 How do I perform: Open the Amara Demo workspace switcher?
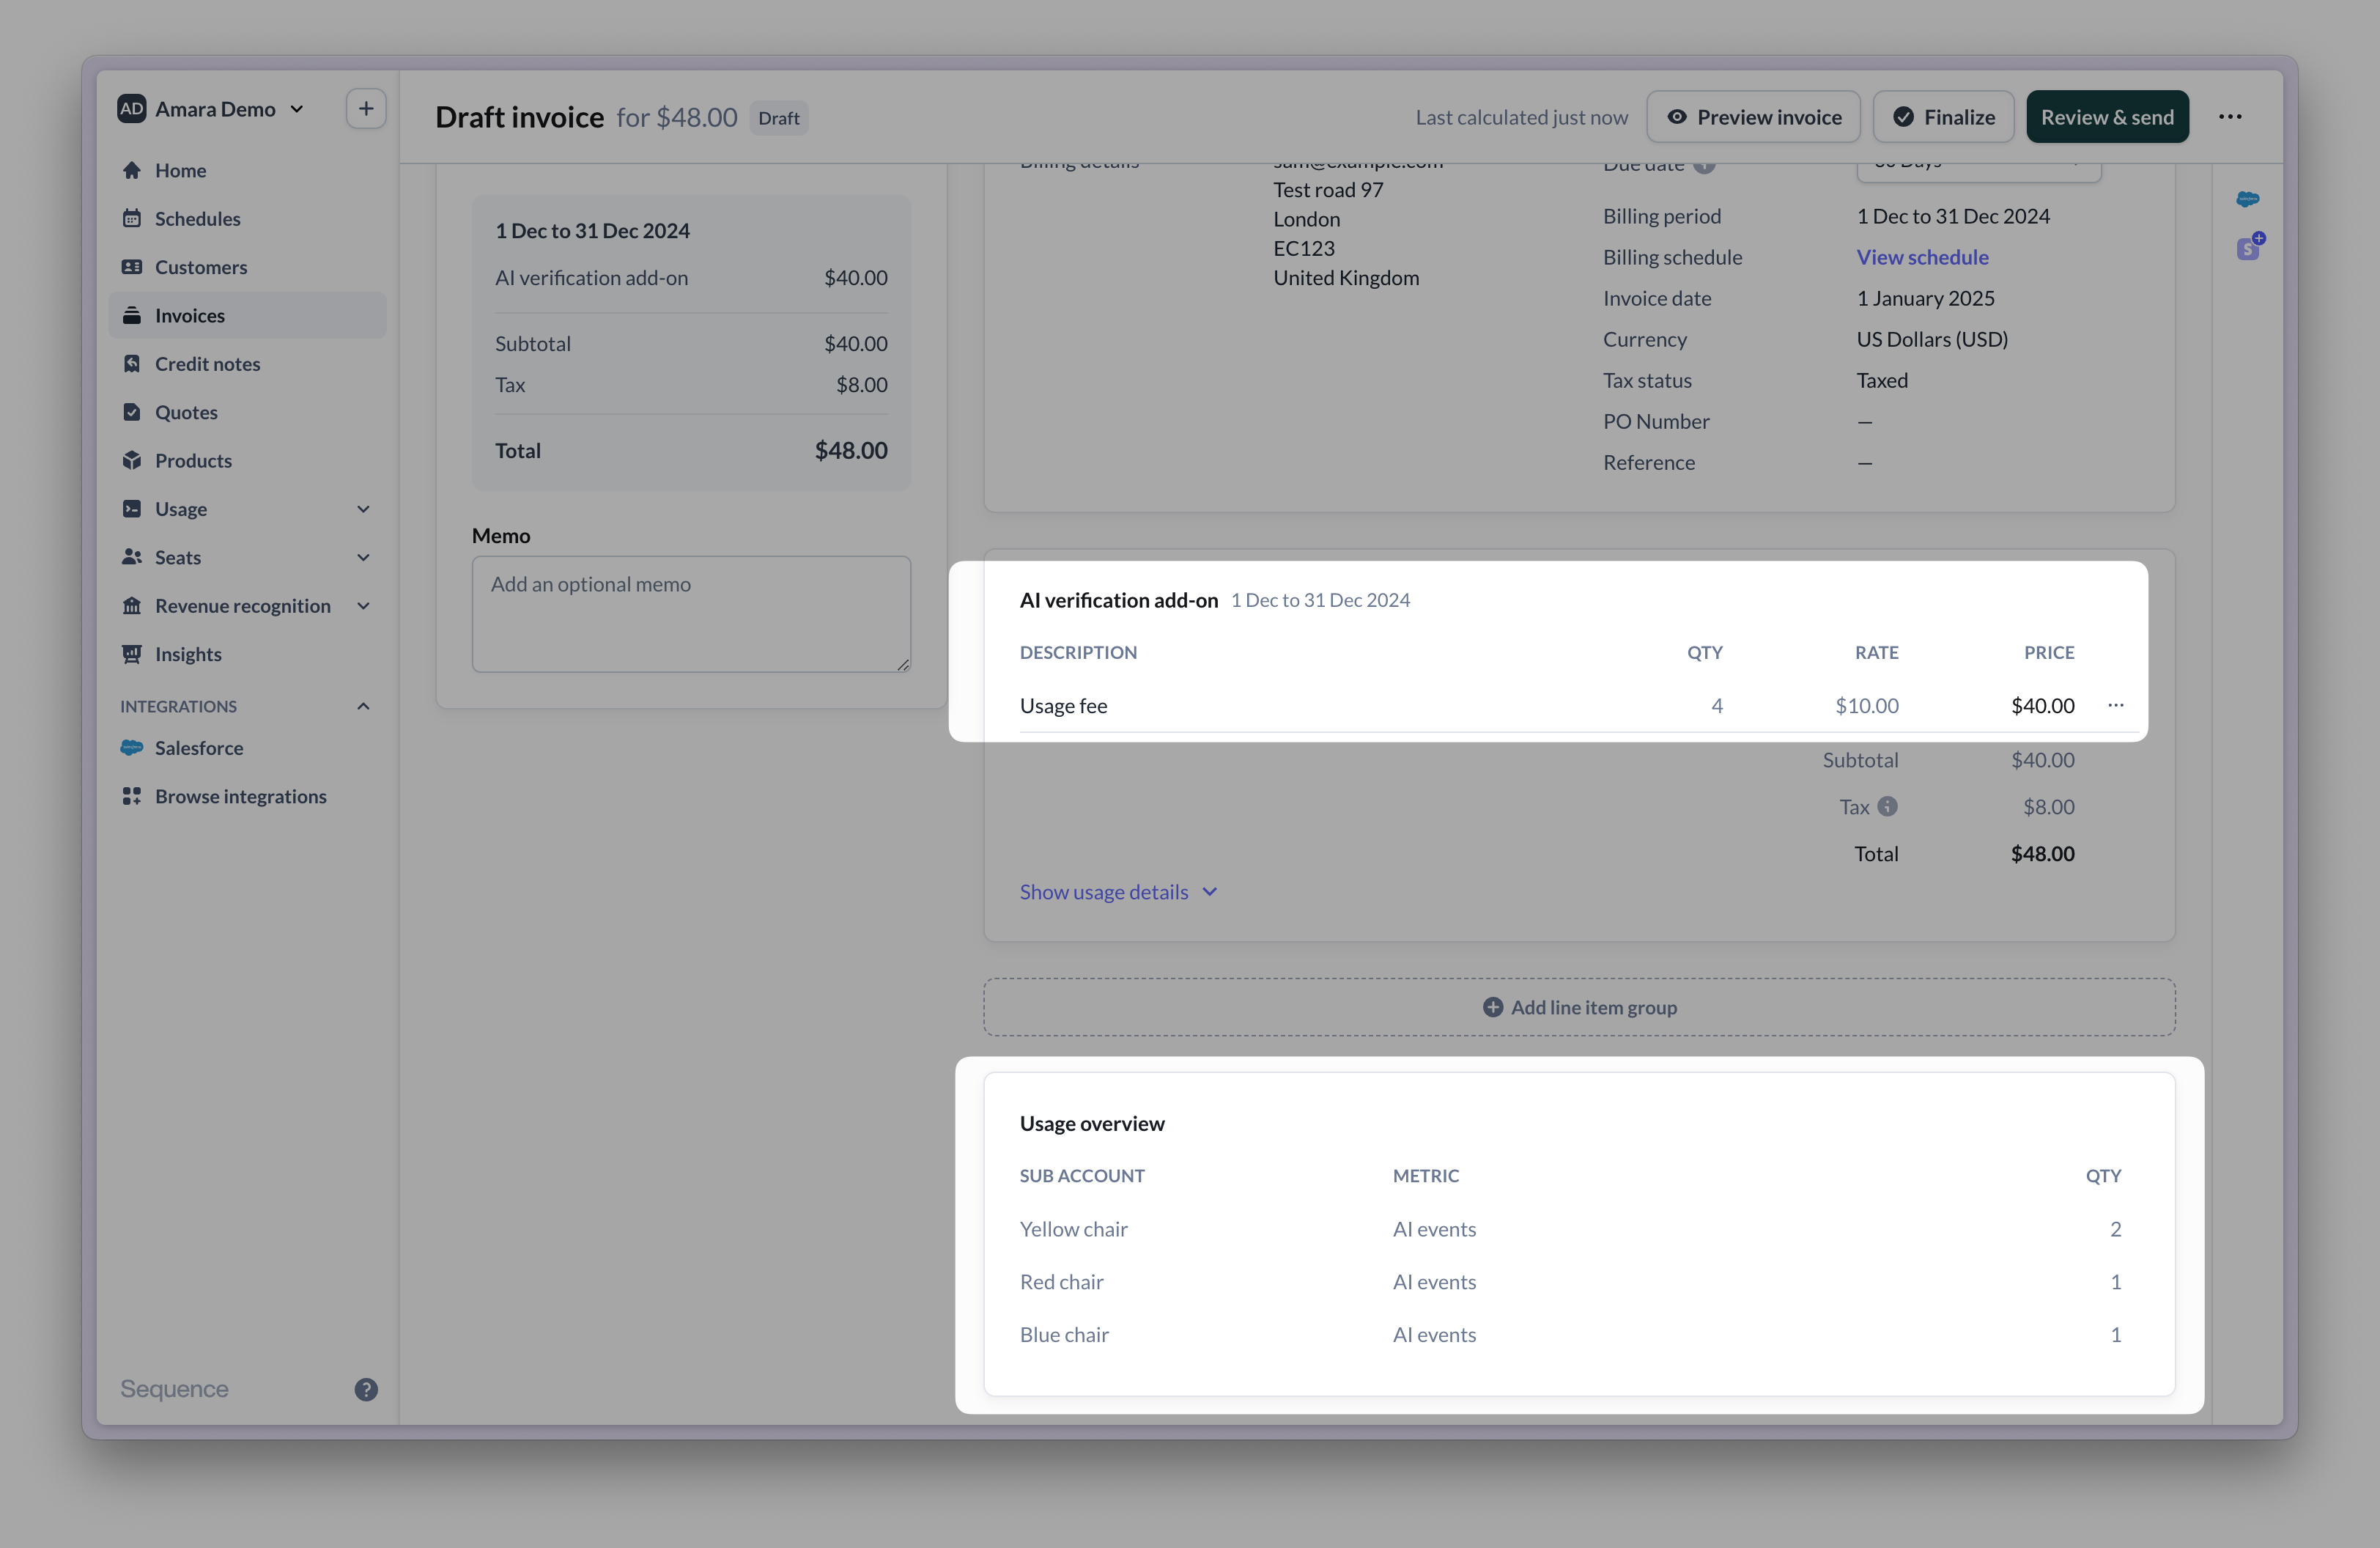pos(212,109)
